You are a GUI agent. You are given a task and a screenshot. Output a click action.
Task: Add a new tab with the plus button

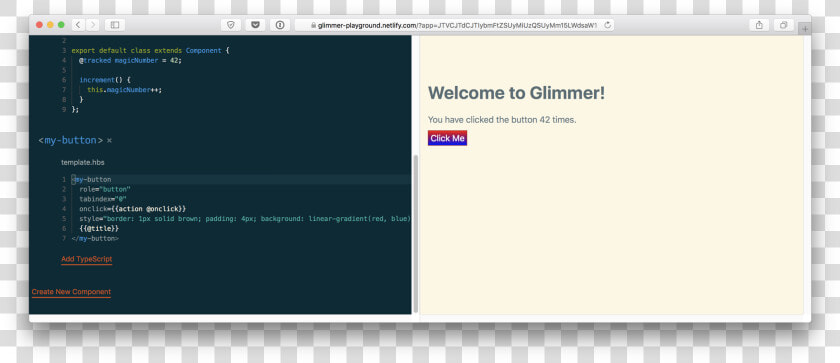(x=804, y=29)
